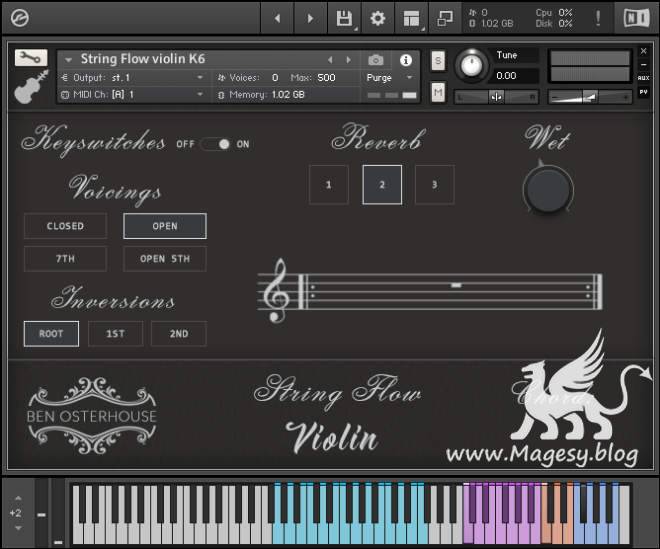Image resolution: width=660 pixels, height=549 pixels.
Task: Click the treble clef on staff
Action: pos(277,290)
